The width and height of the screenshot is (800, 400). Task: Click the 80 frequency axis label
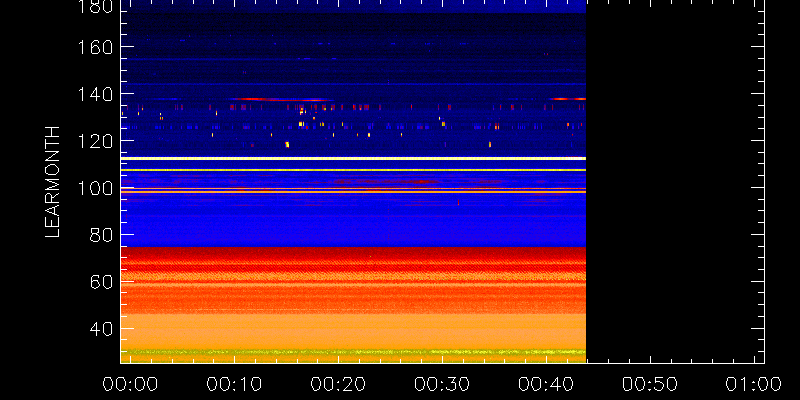(102, 236)
